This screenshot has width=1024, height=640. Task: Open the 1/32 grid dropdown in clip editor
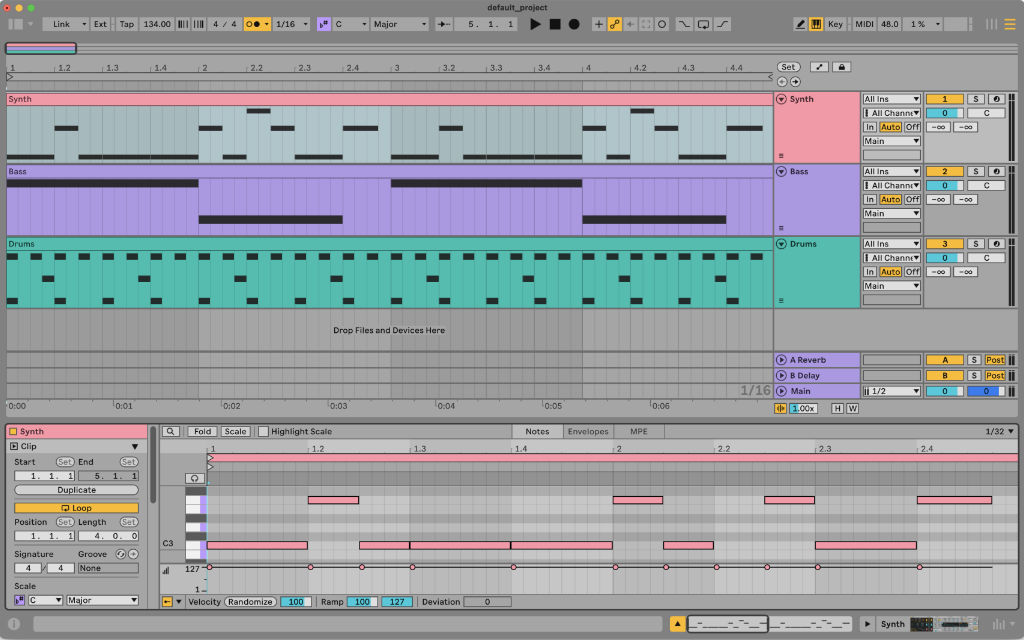click(x=1000, y=432)
